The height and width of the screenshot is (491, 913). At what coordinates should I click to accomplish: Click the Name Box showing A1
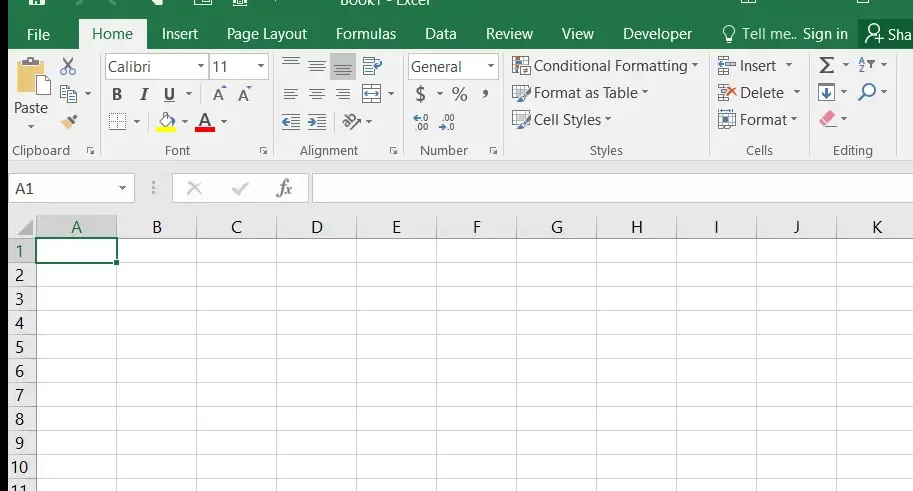[x=62, y=188]
